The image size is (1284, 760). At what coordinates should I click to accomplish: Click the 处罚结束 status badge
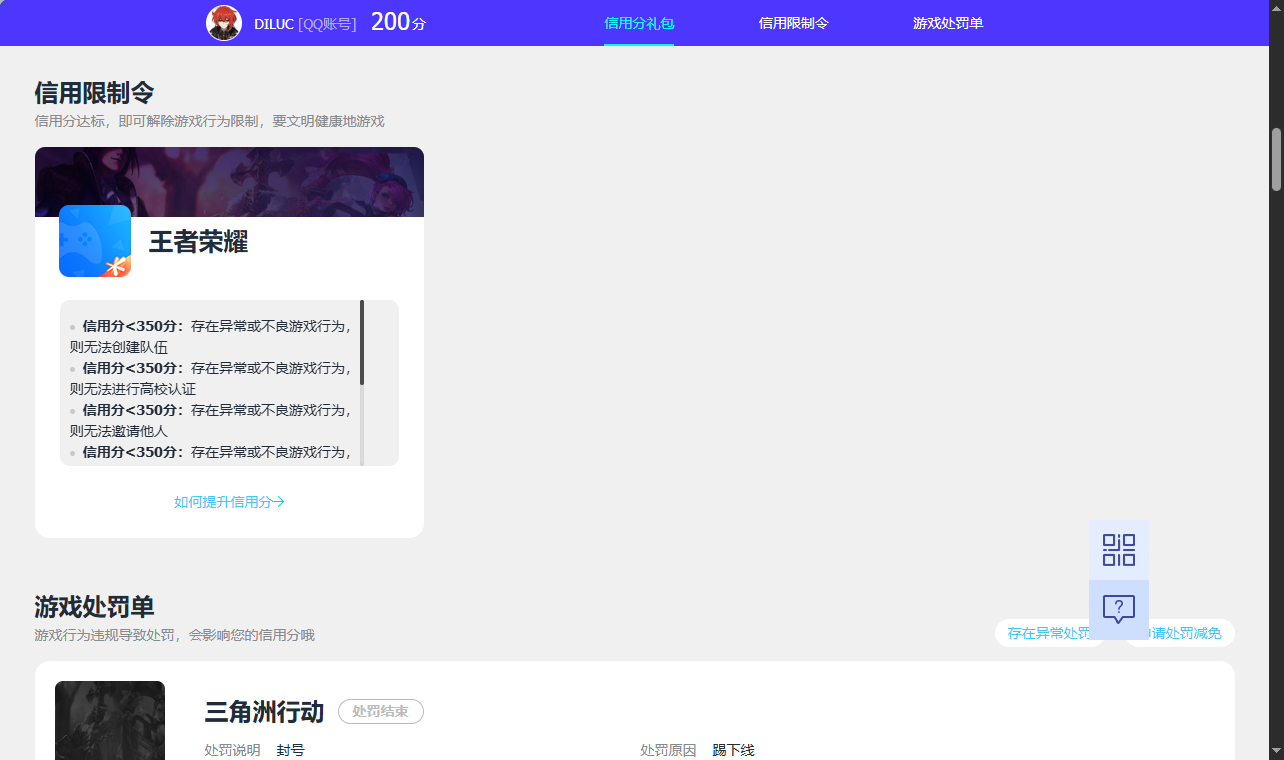(381, 712)
